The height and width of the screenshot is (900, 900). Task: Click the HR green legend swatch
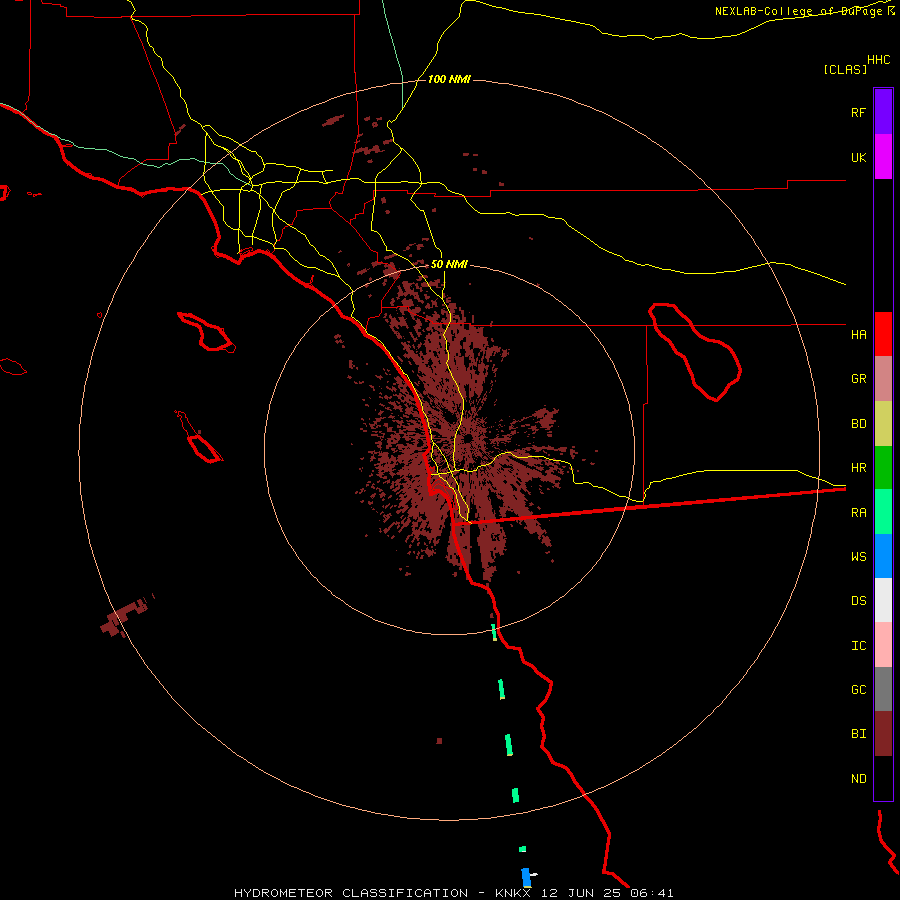pyautogui.click(x=883, y=468)
